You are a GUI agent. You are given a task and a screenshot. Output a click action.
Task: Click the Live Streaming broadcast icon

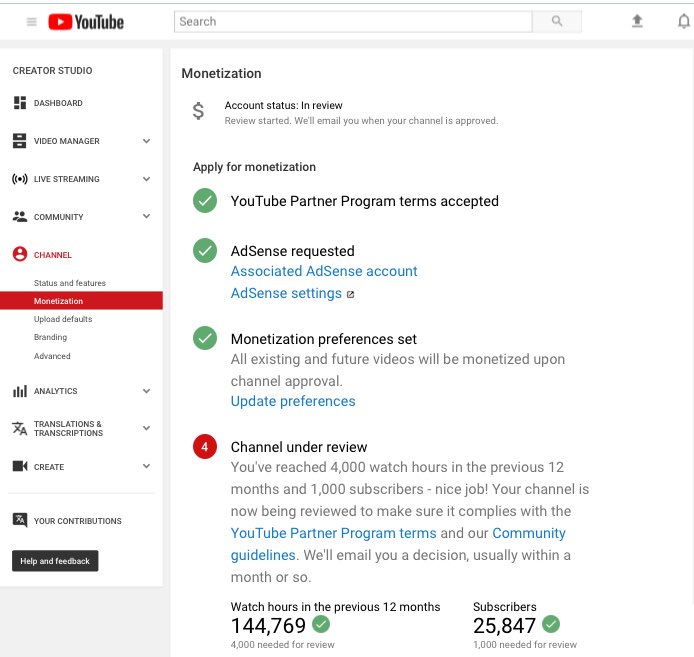click(19, 179)
